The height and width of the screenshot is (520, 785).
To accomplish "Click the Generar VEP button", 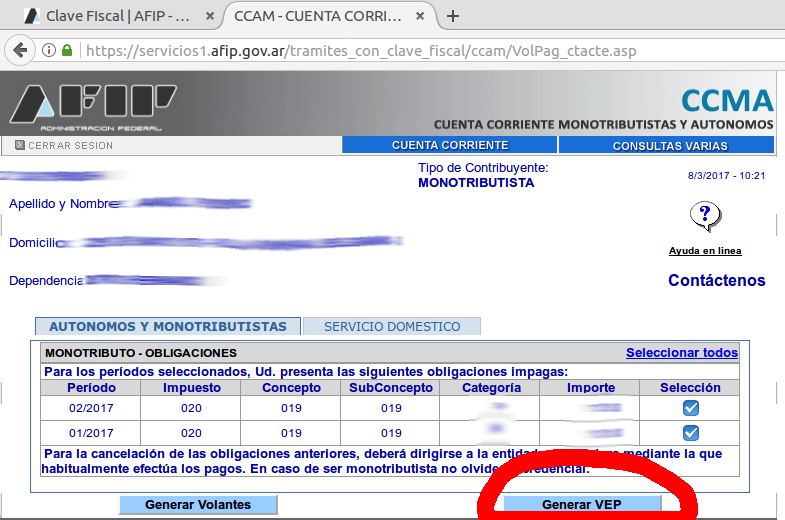I will click(582, 504).
